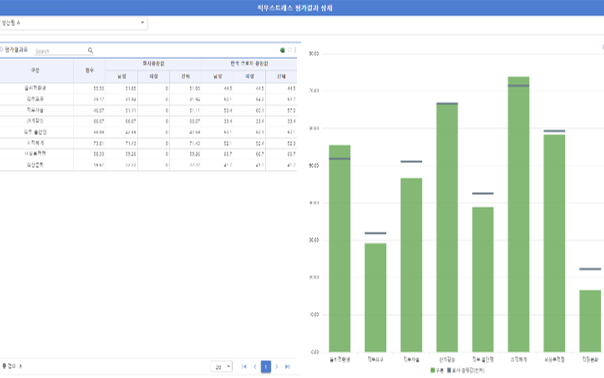604x378 pixels.
Task: Click the 보상부적절 green bar in the chart
Action: pos(554,243)
